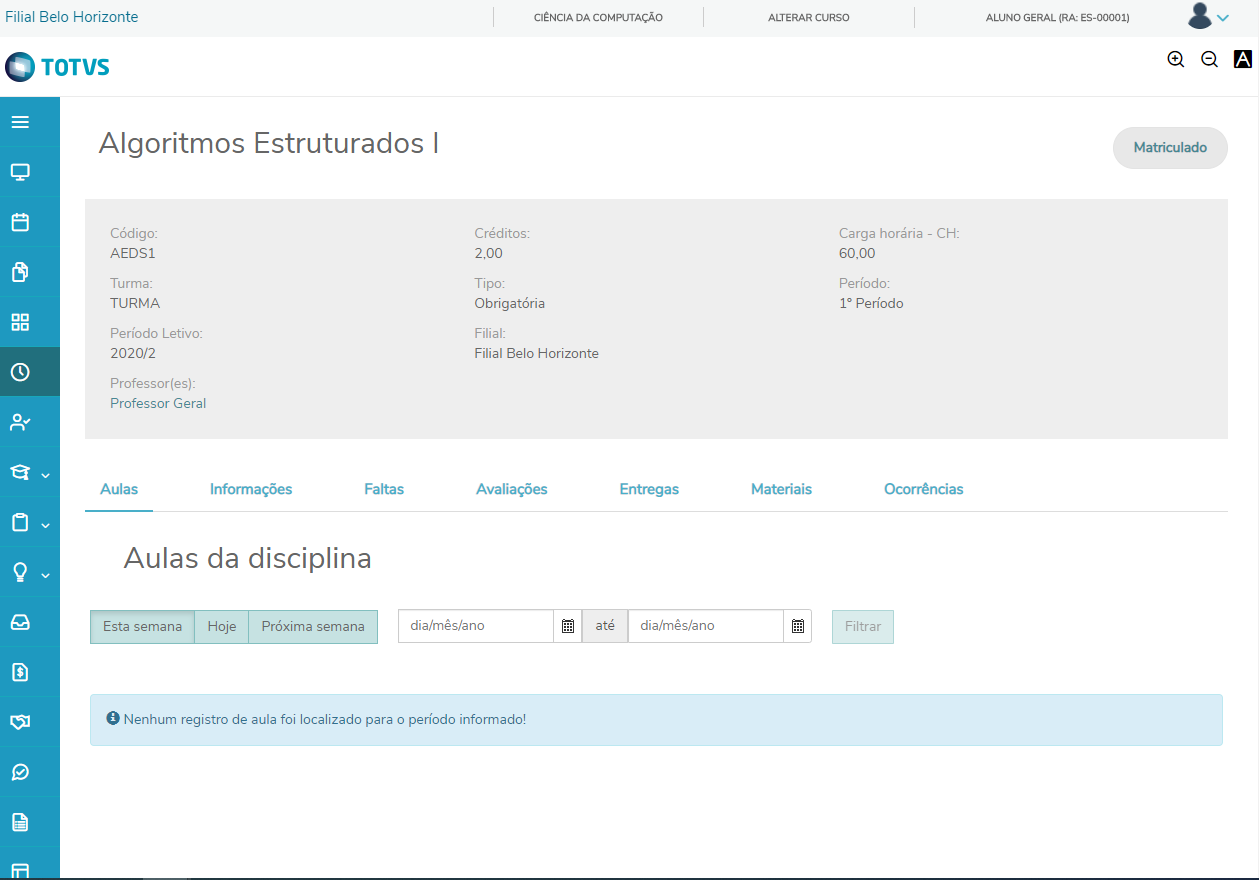1259x880 pixels.
Task: Switch to the Informações tab
Action: coord(251,489)
